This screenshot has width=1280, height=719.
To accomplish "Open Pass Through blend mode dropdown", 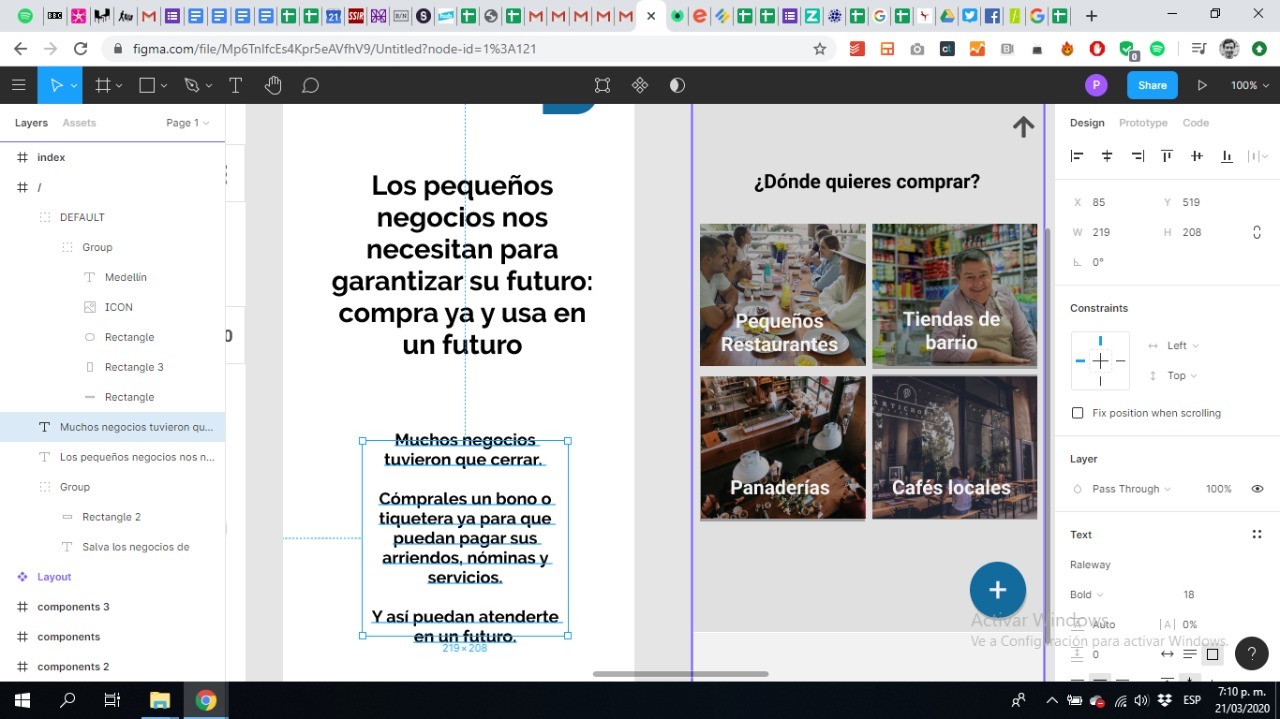I will (x=1132, y=489).
